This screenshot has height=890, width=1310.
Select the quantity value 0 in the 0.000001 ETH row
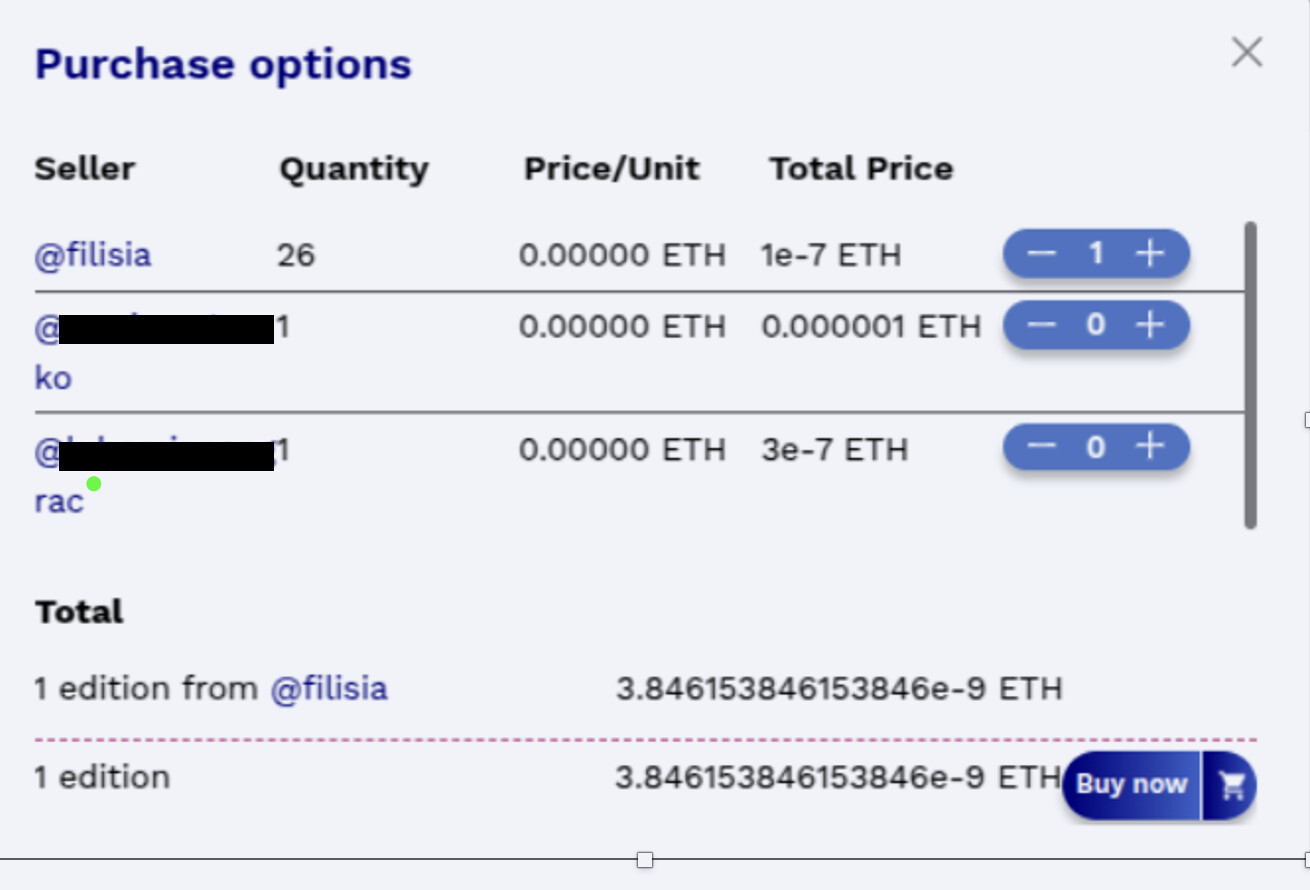(x=1096, y=325)
